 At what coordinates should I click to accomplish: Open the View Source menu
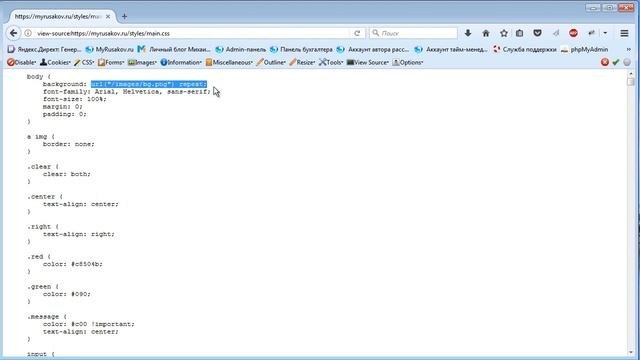367,62
